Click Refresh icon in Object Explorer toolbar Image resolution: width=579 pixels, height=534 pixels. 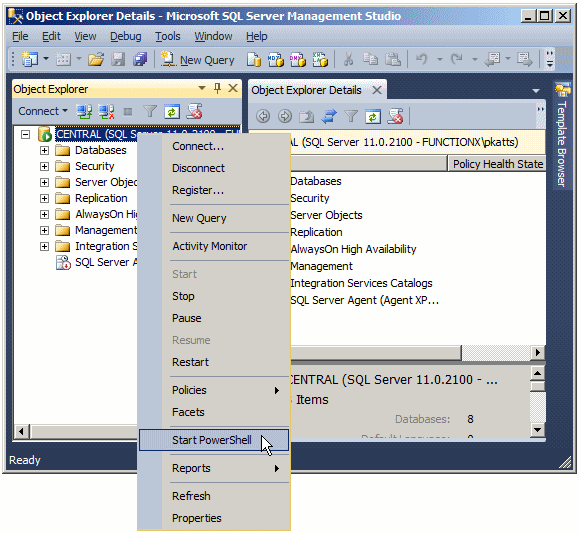pos(172,111)
